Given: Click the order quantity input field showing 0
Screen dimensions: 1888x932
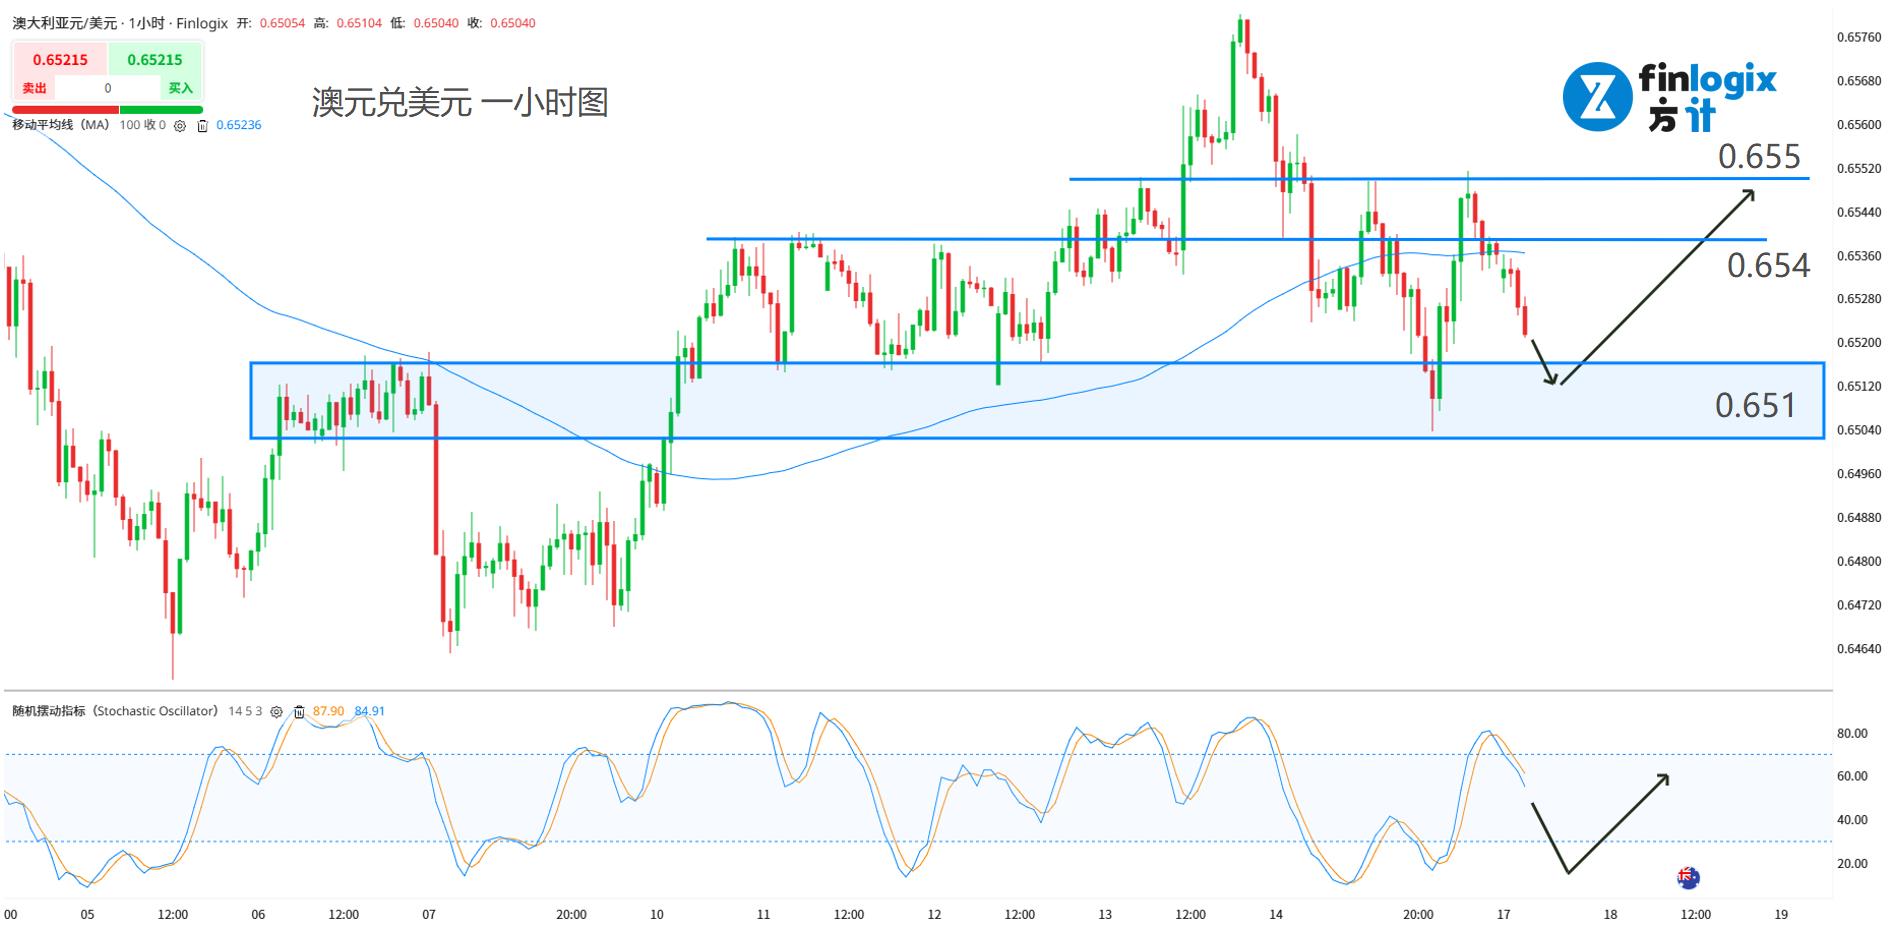Looking at the screenshot, I should (x=108, y=88).
